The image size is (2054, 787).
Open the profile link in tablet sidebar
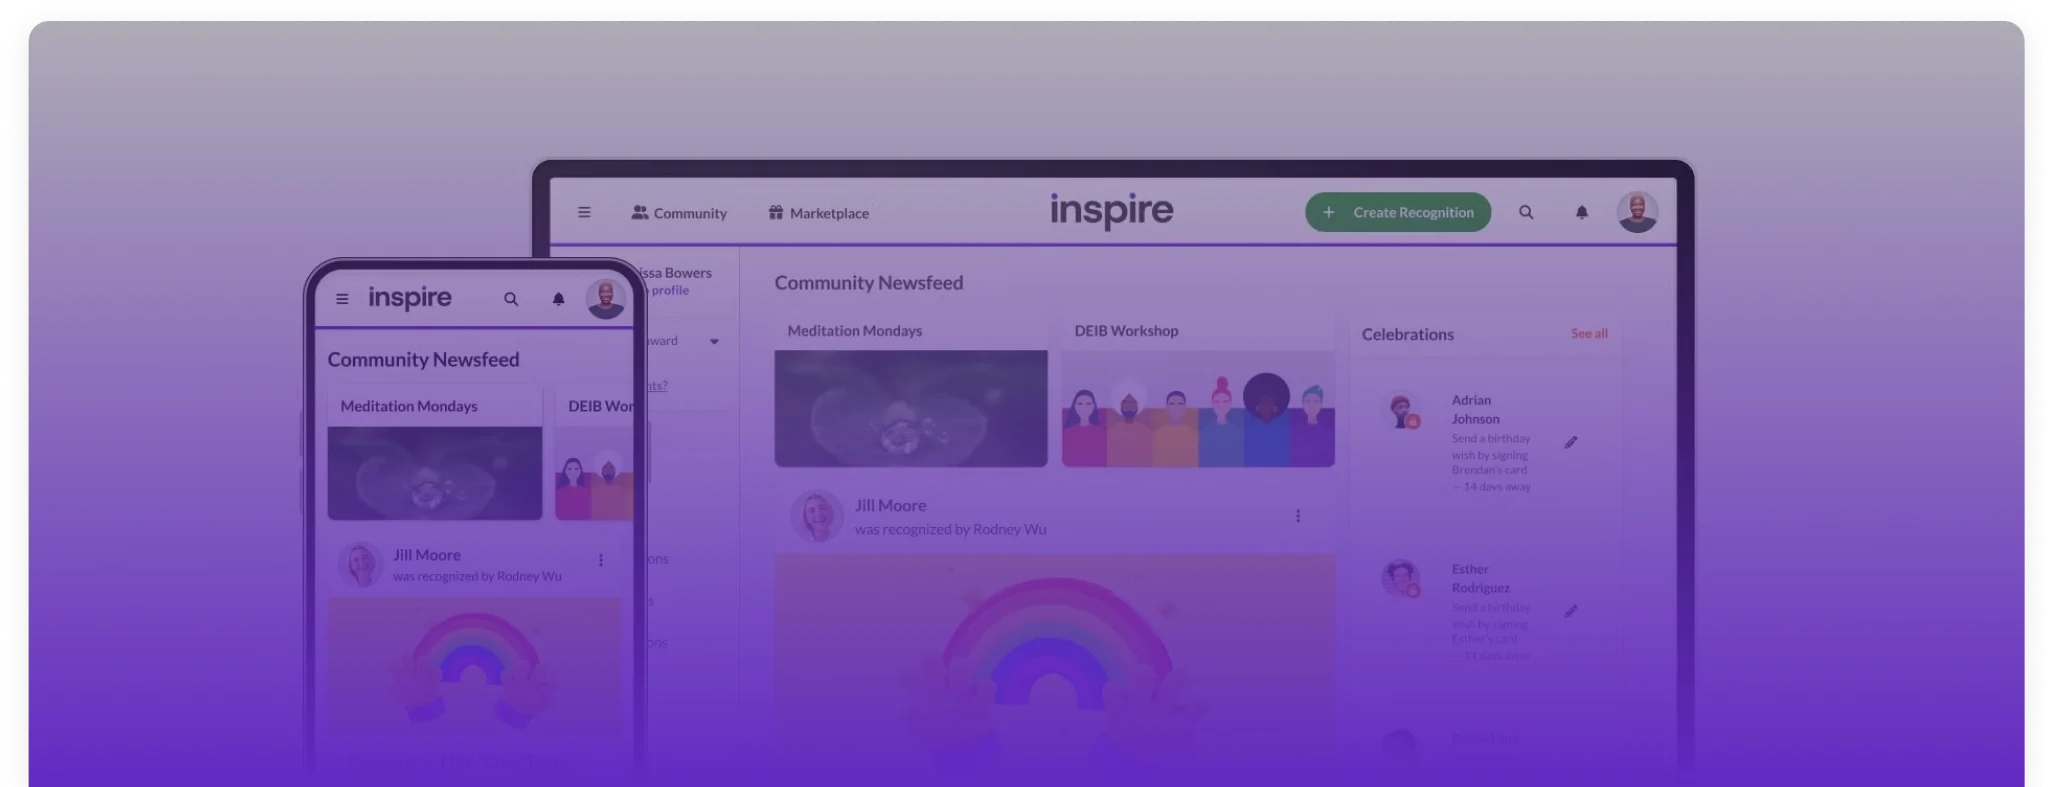click(670, 290)
